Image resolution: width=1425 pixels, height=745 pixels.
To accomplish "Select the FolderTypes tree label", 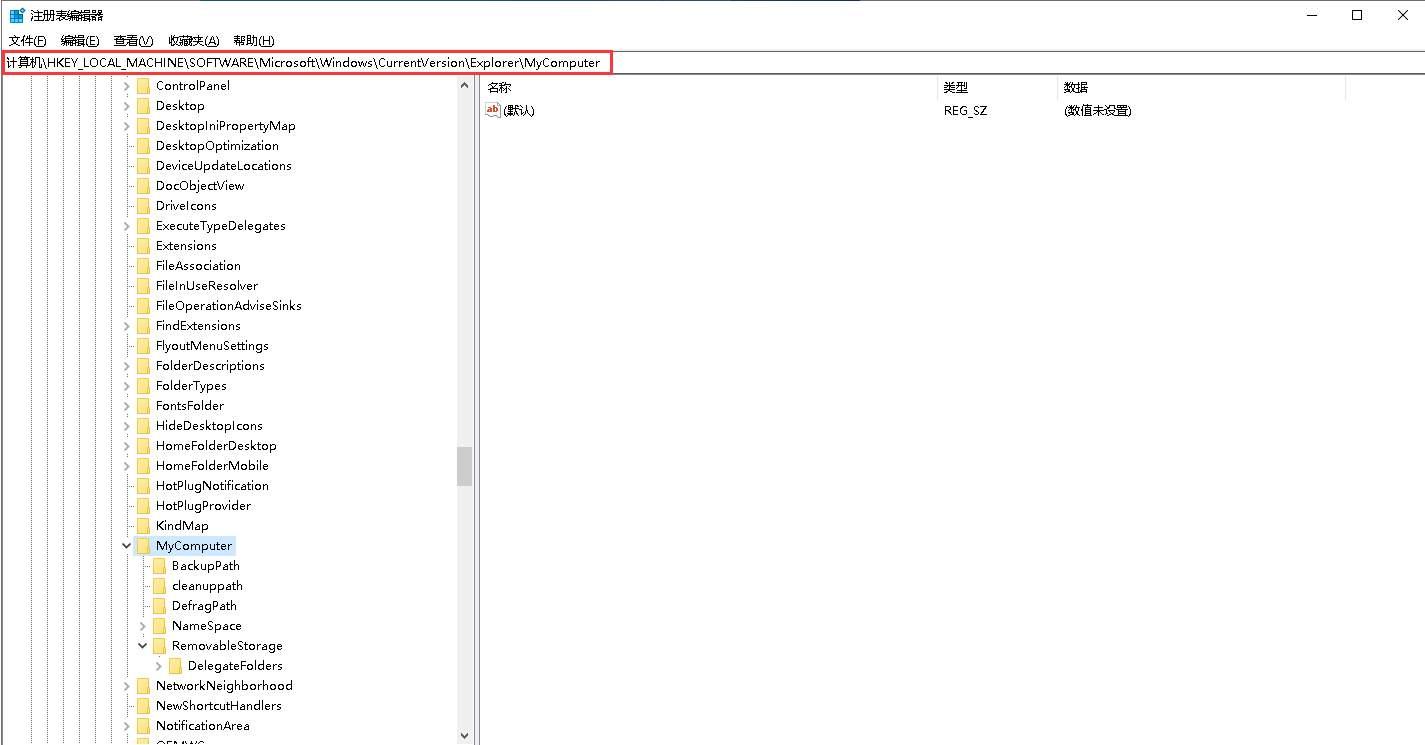I will click(x=191, y=386).
